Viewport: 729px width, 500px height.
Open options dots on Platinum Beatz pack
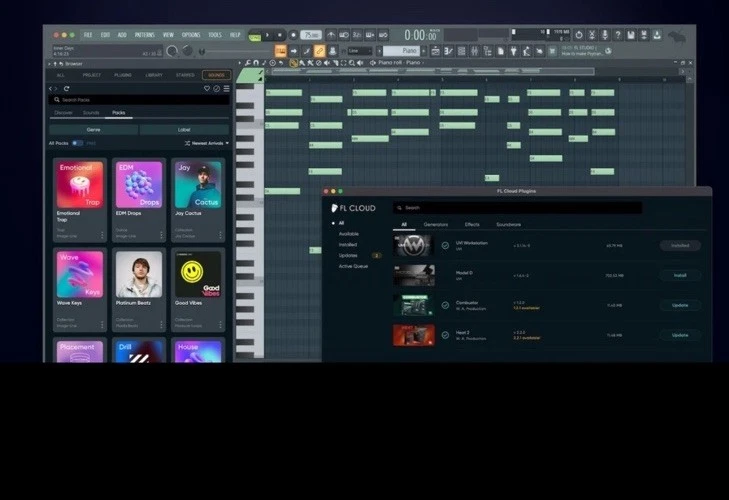[x=161, y=325]
